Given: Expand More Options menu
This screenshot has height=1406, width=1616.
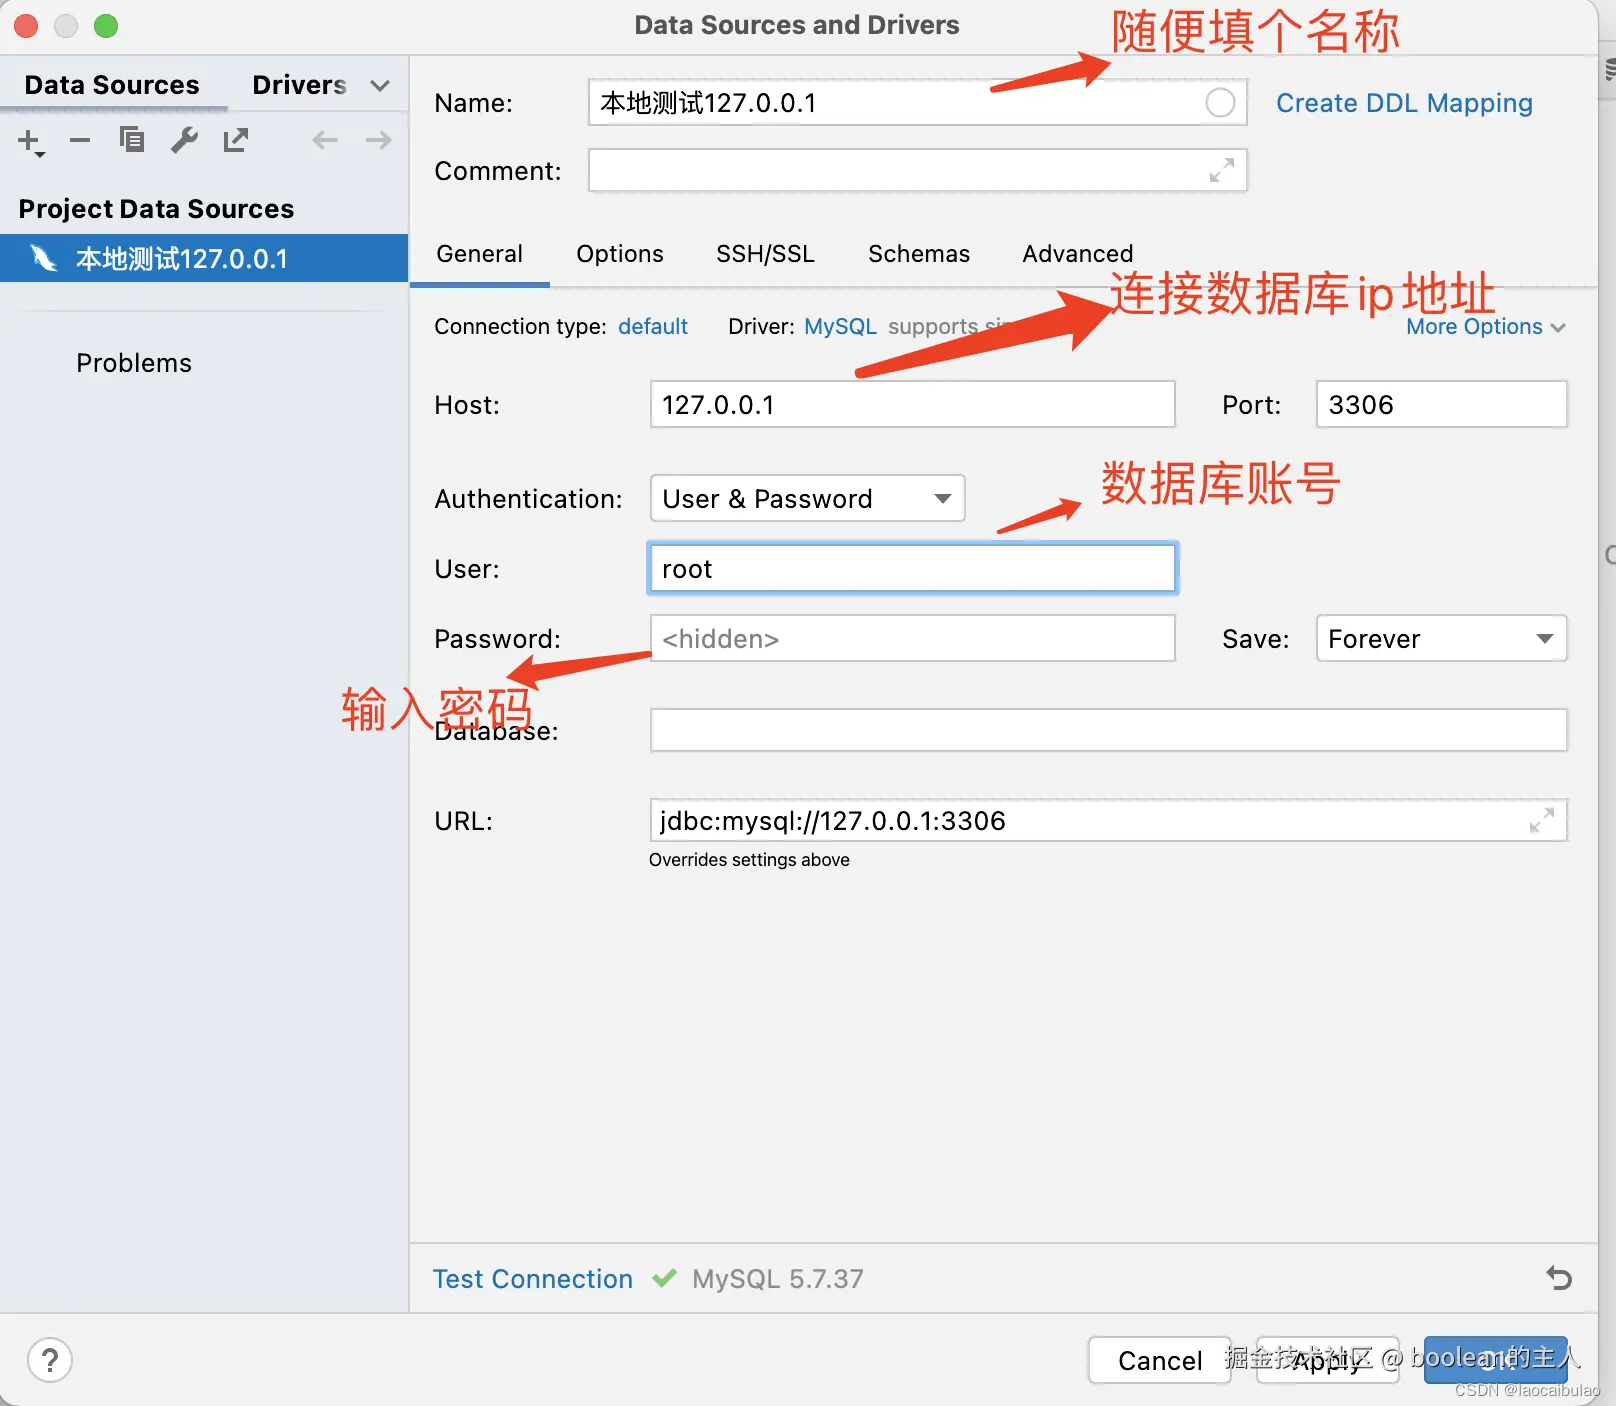Looking at the screenshot, I should tap(1485, 327).
